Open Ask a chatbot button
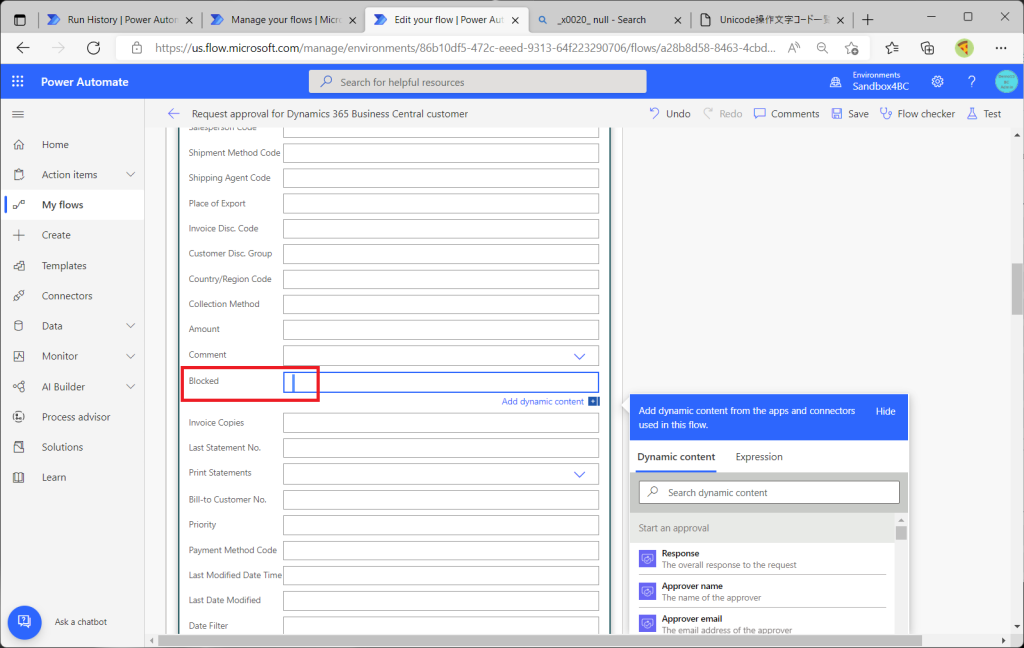 [x=24, y=622]
